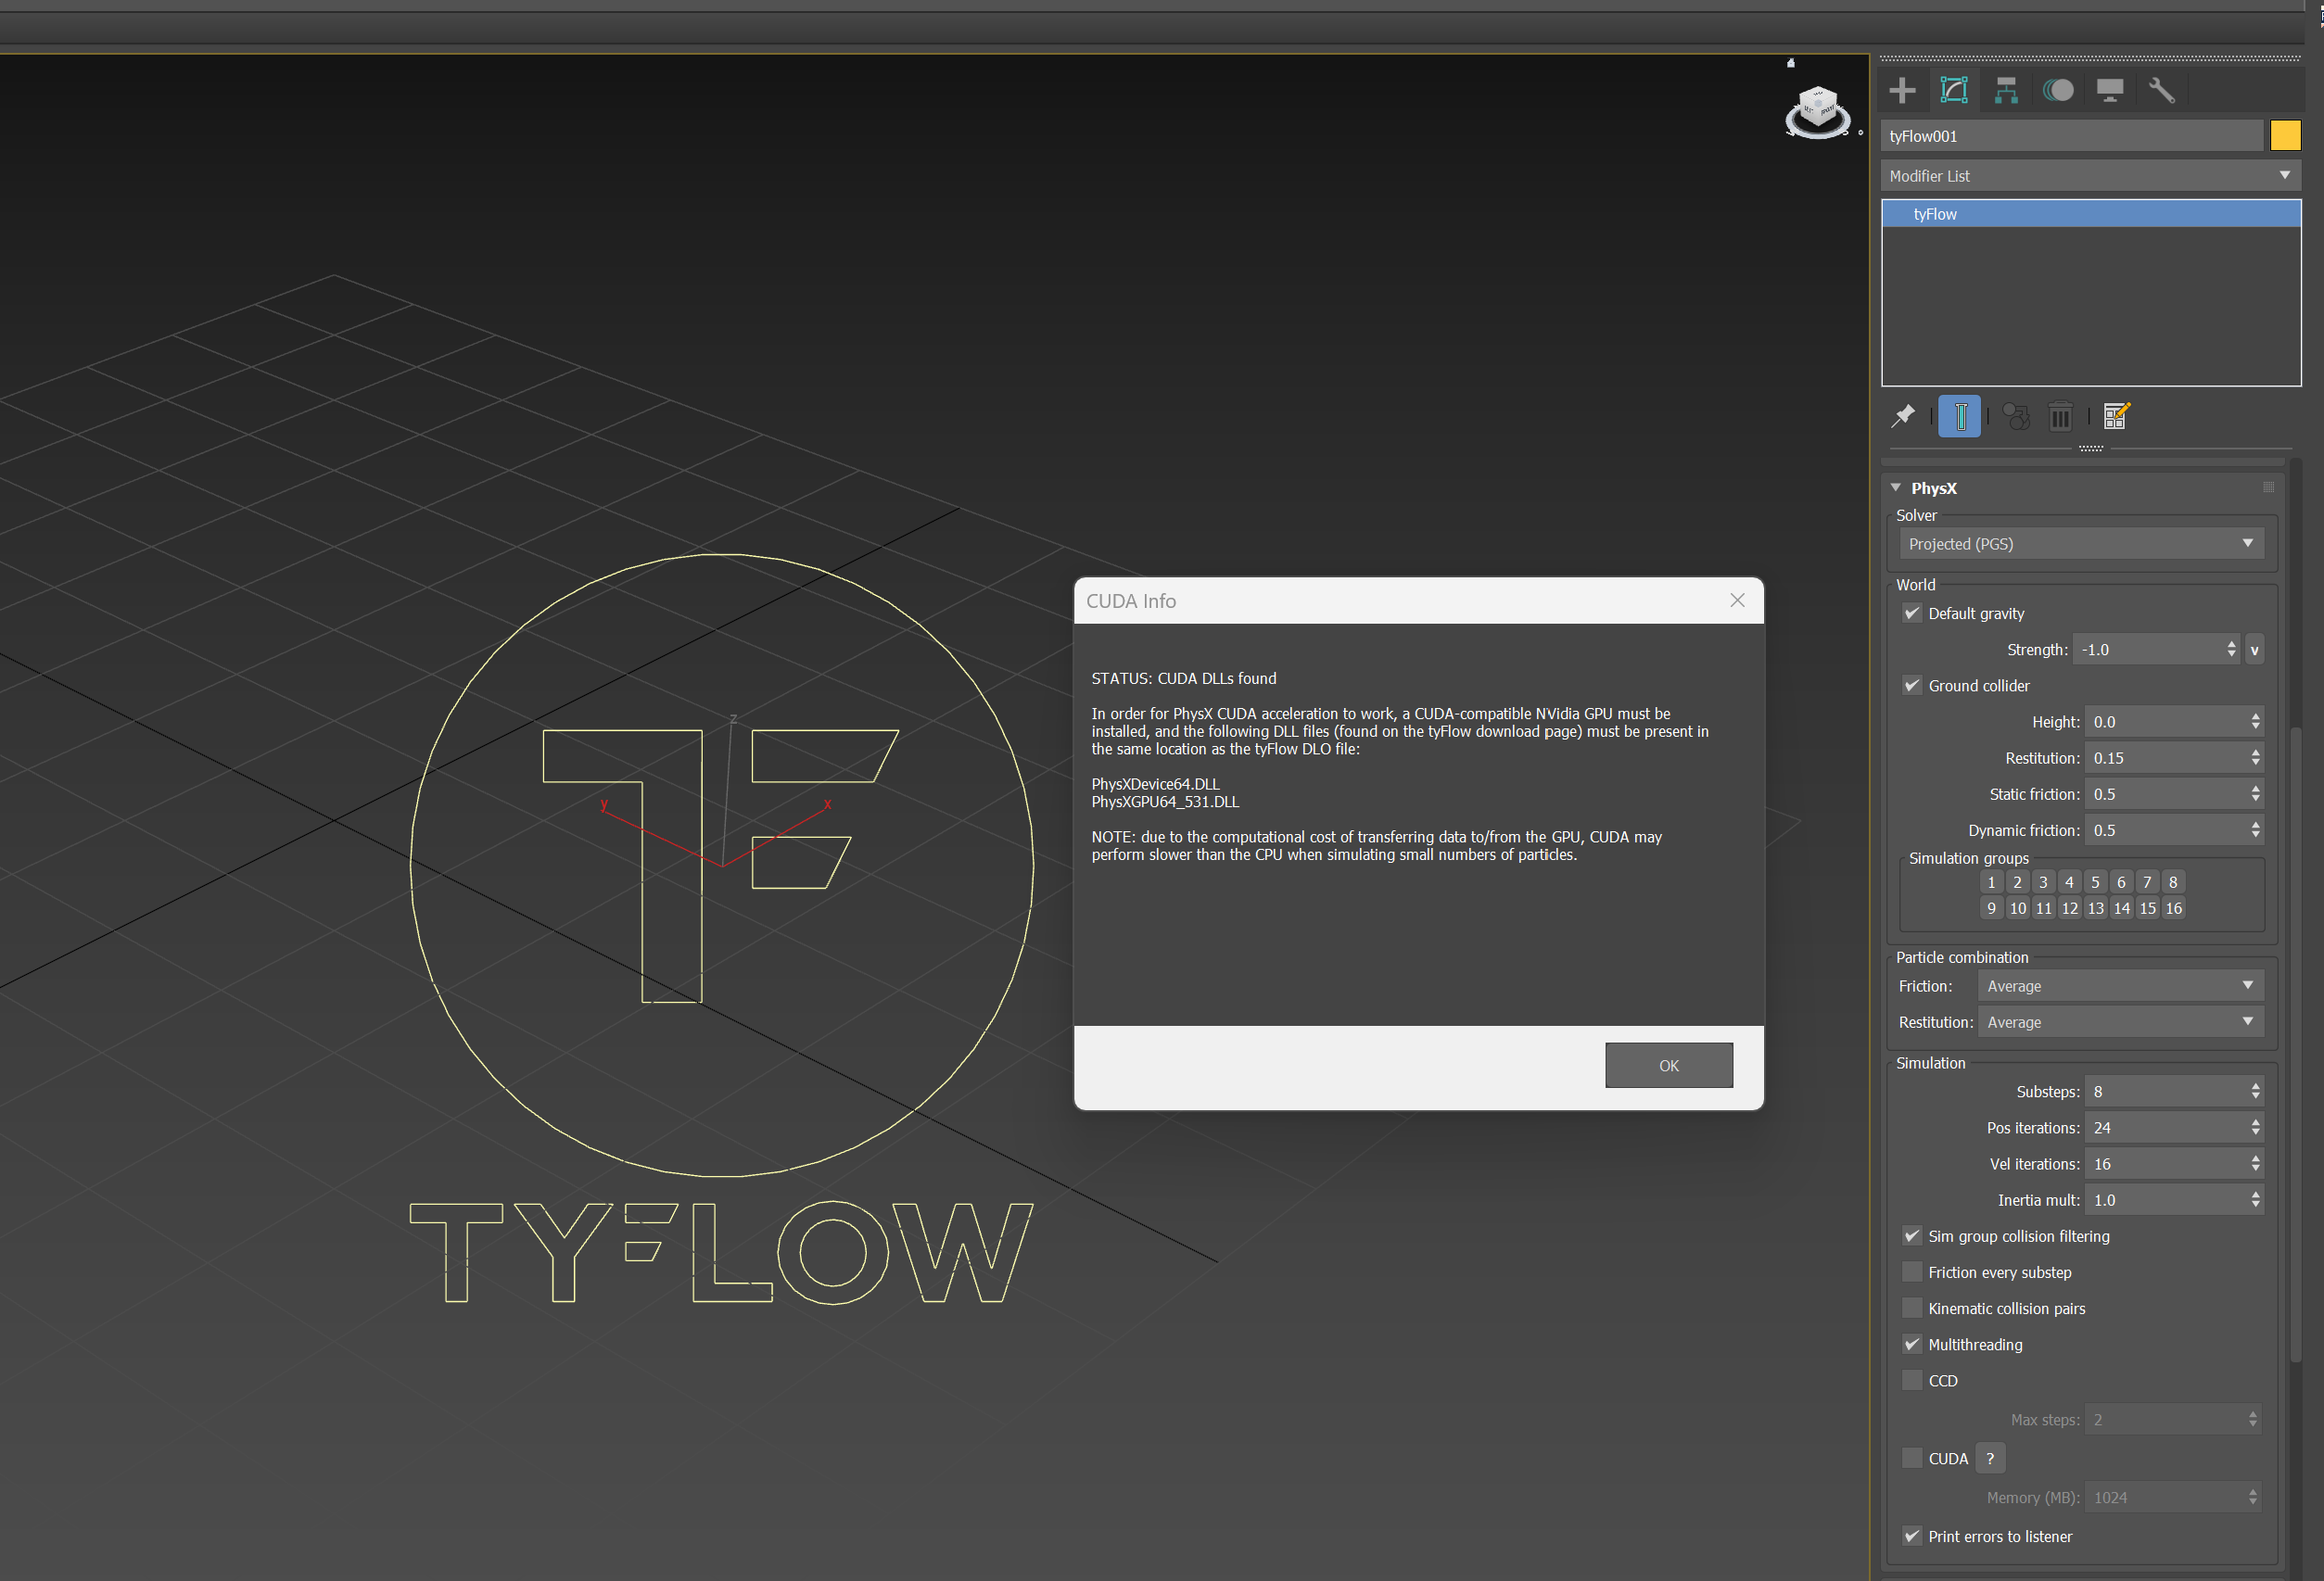2324x1581 pixels.
Task: Open the Create command panel tab
Action: click(1902, 91)
